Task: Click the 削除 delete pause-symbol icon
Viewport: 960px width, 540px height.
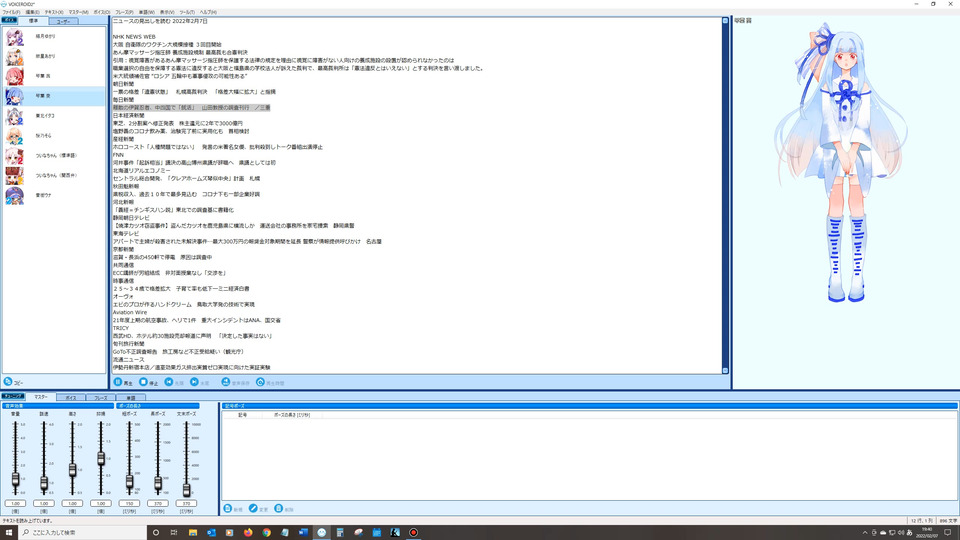Action: (279, 509)
